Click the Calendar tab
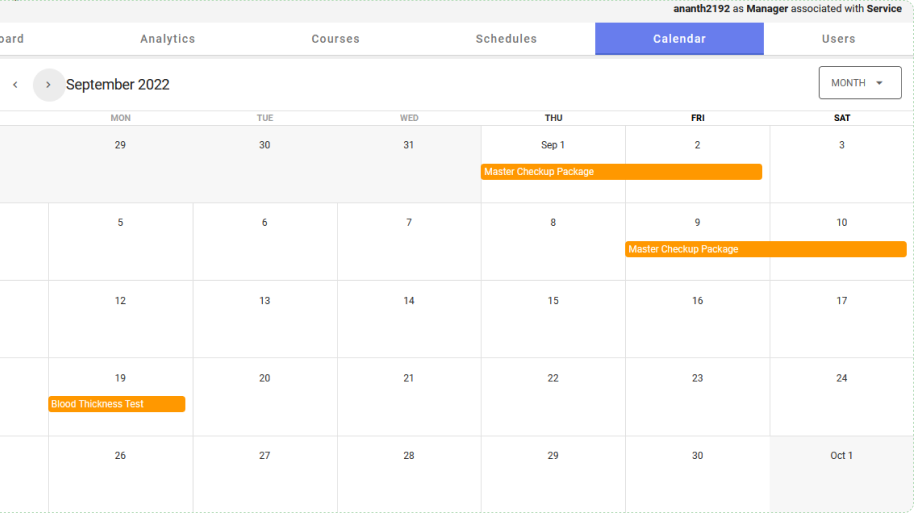The height and width of the screenshot is (513, 914). 679,39
